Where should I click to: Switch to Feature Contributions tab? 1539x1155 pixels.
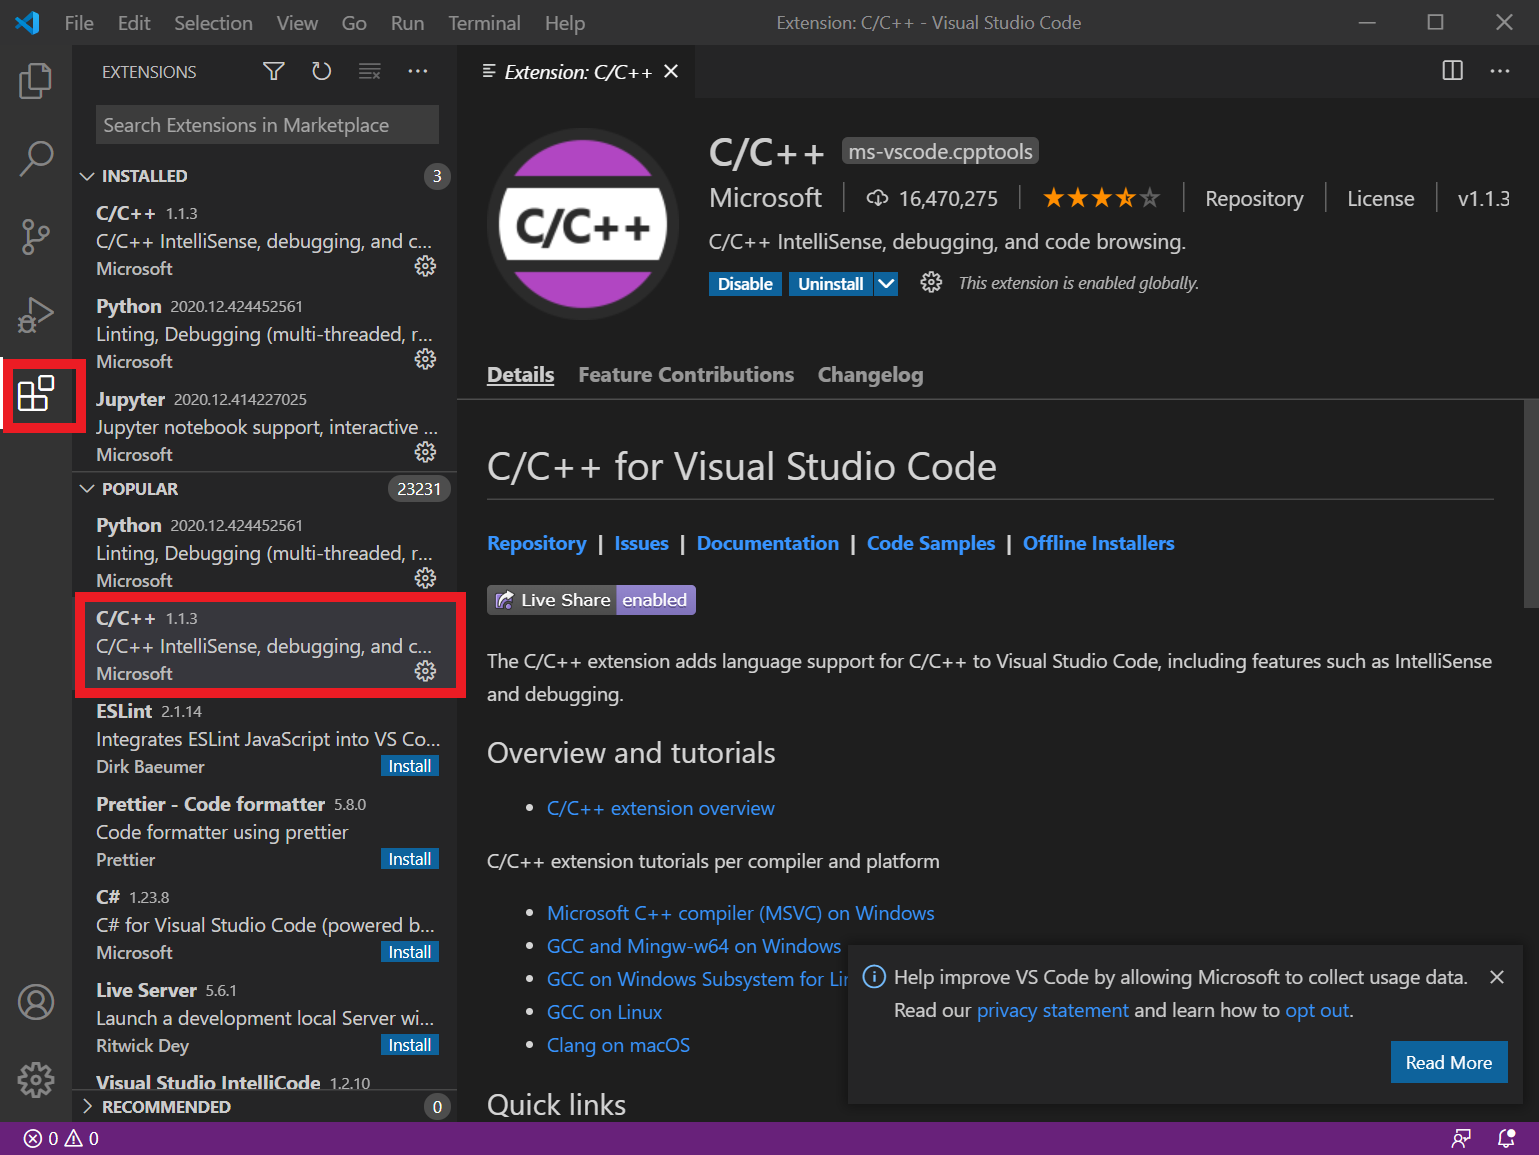click(x=686, y=374)
